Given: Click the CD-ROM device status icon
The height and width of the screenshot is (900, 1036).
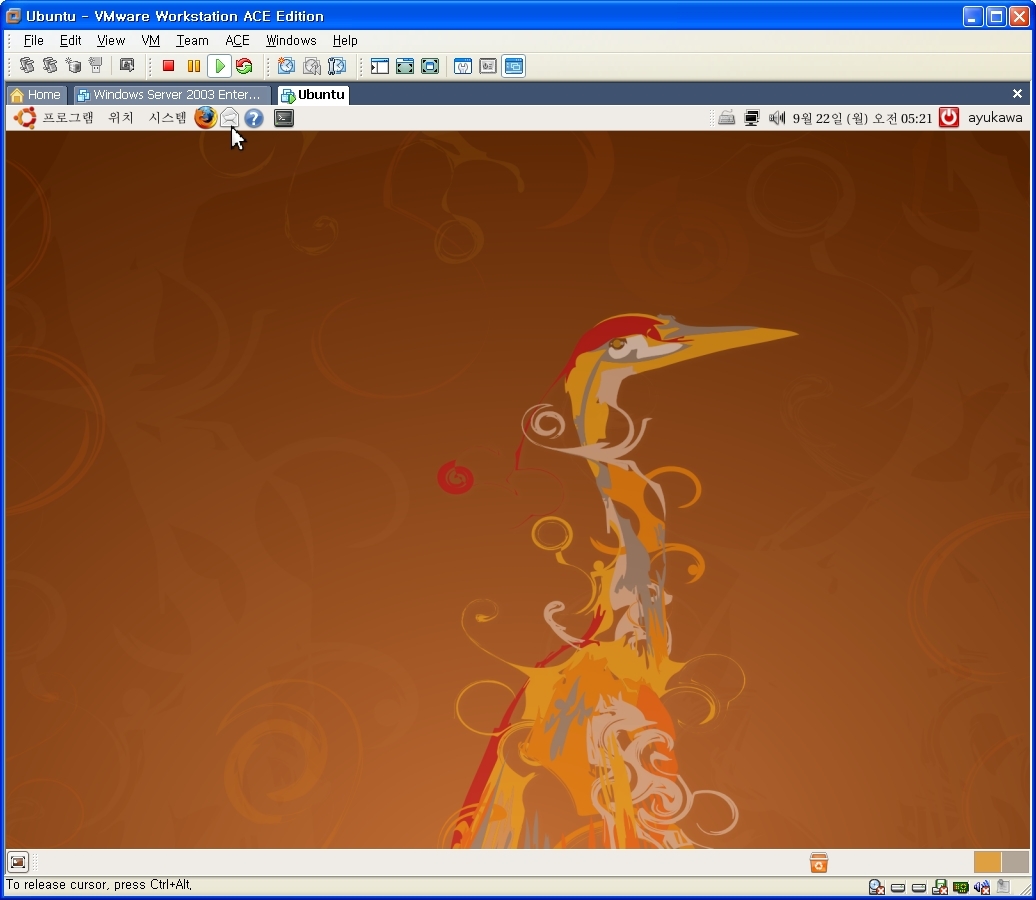Looking at the screenshot, I should pyautogui.click(x=877, y=887).
